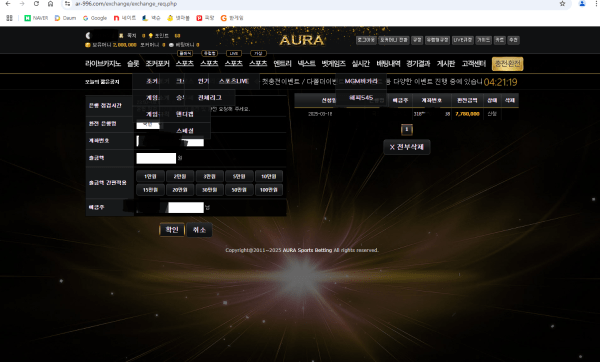The height and width of the screenshot is (362, 600).
Task: Open 슬롯 menu item
Action: pos(133,64)
